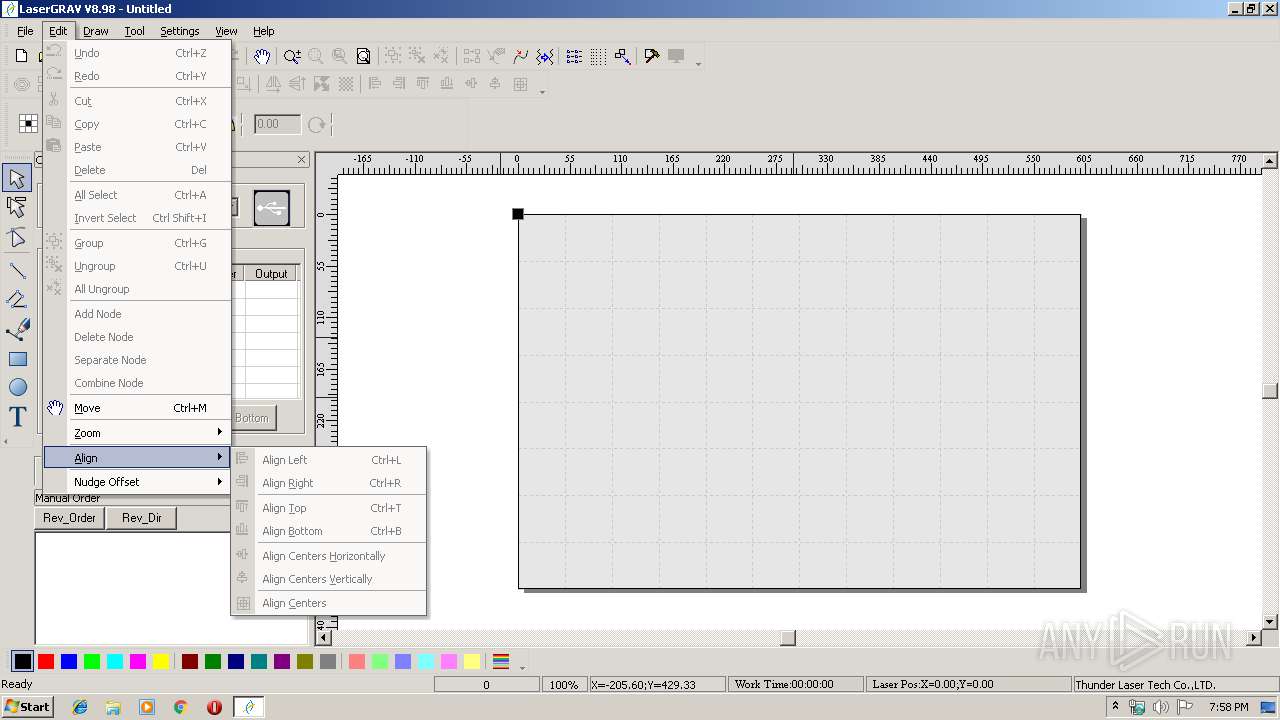Choose Move in the Edit menu
1280x720 pixels.
[137, 408]
